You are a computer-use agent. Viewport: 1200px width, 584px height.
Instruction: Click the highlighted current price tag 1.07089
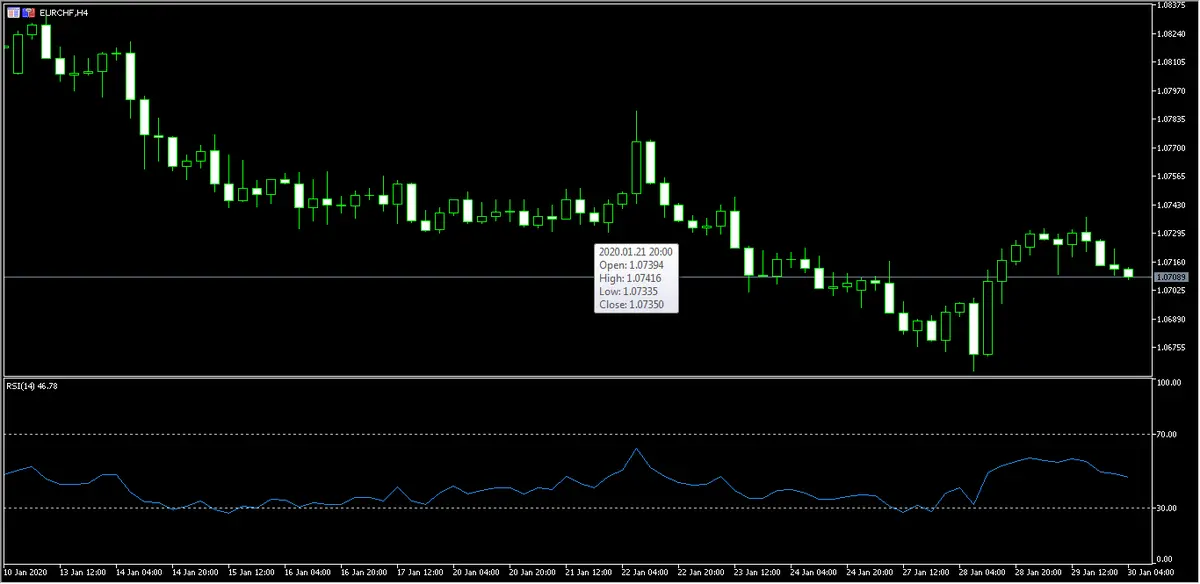1171,277
